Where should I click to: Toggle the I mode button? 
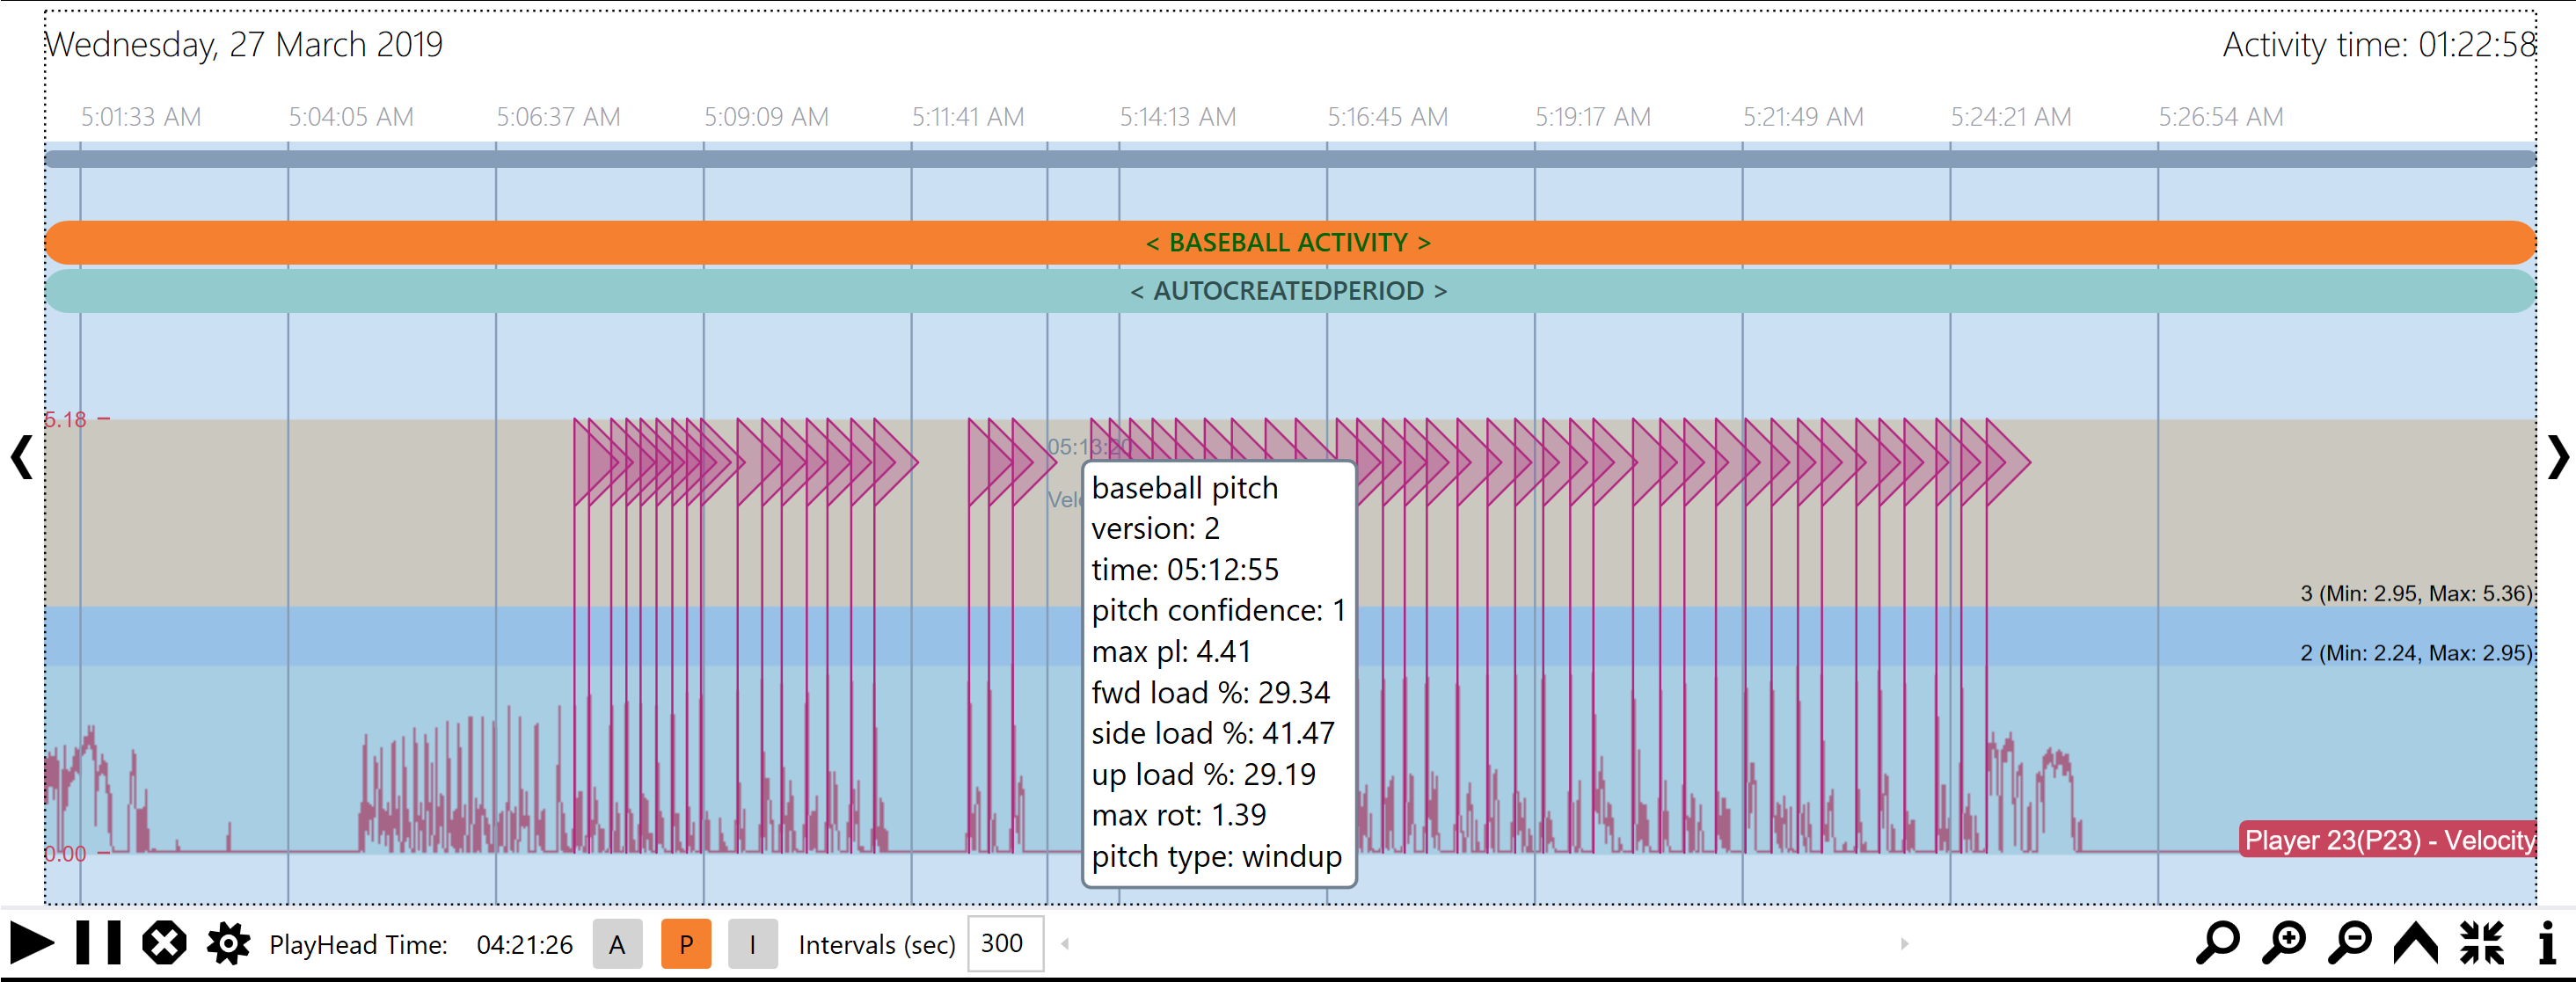pyautogui.click(x=752, y=944)
